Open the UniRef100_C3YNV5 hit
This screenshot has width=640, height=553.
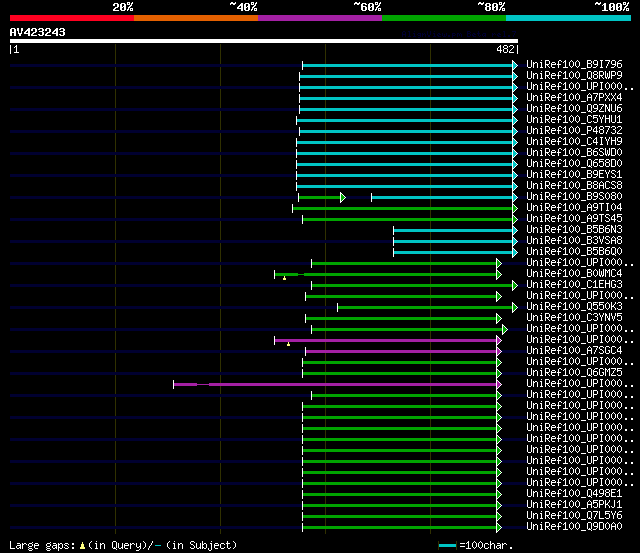[574, 318]
